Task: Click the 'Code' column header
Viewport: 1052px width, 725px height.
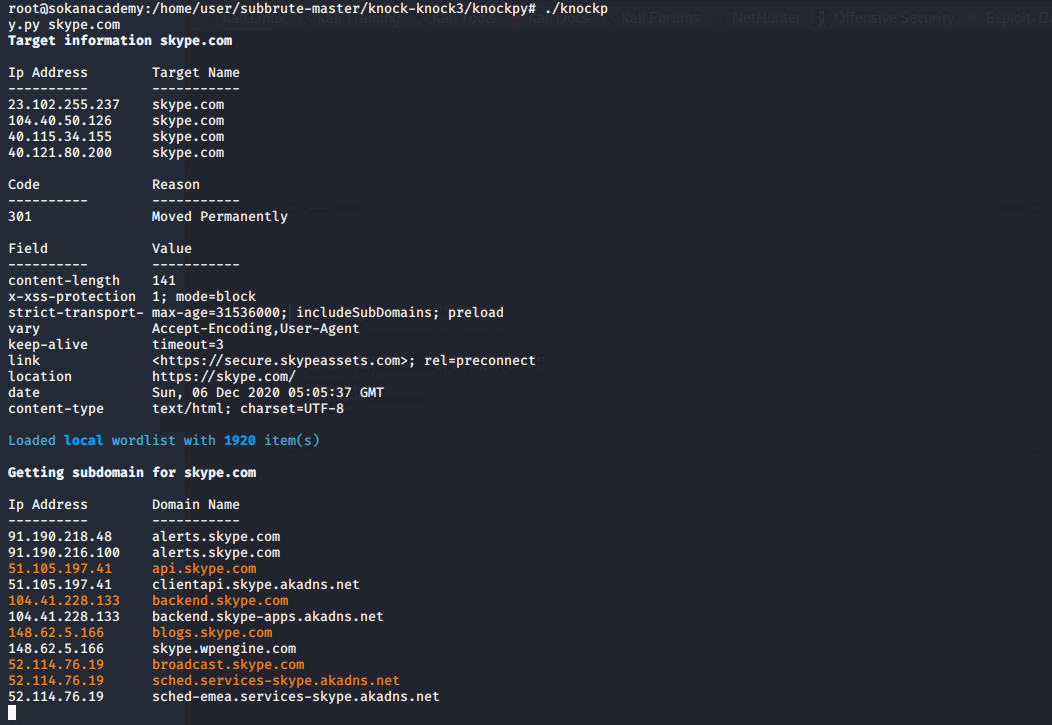Action: click(x=24, y=184)
